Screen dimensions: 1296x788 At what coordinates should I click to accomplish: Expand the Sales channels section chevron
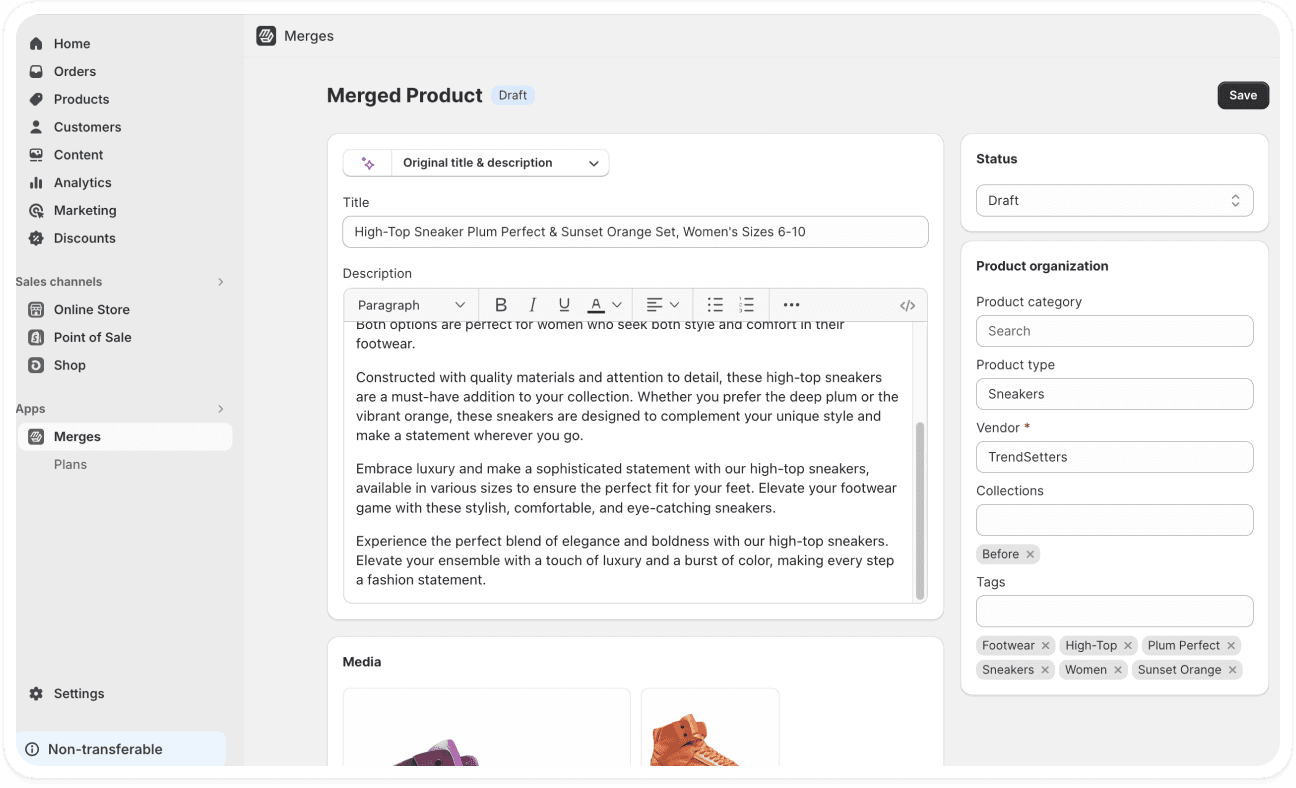pyautogui.click(x=221, y=281)
